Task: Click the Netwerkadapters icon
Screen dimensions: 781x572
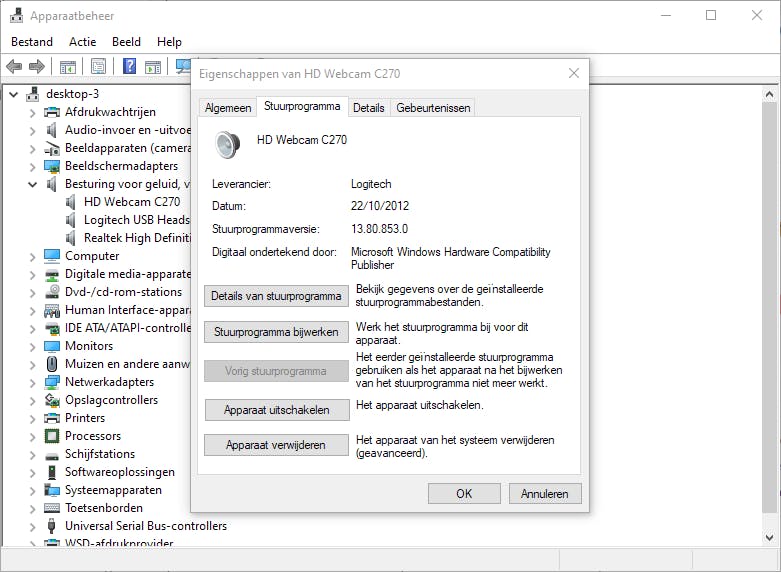Action: coord(52,382)
